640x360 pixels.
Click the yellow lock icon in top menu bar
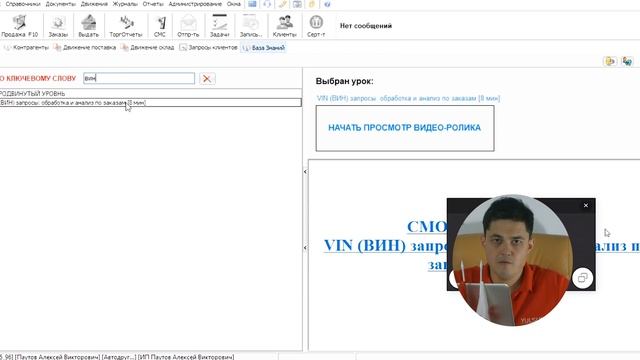coord(312,4)
